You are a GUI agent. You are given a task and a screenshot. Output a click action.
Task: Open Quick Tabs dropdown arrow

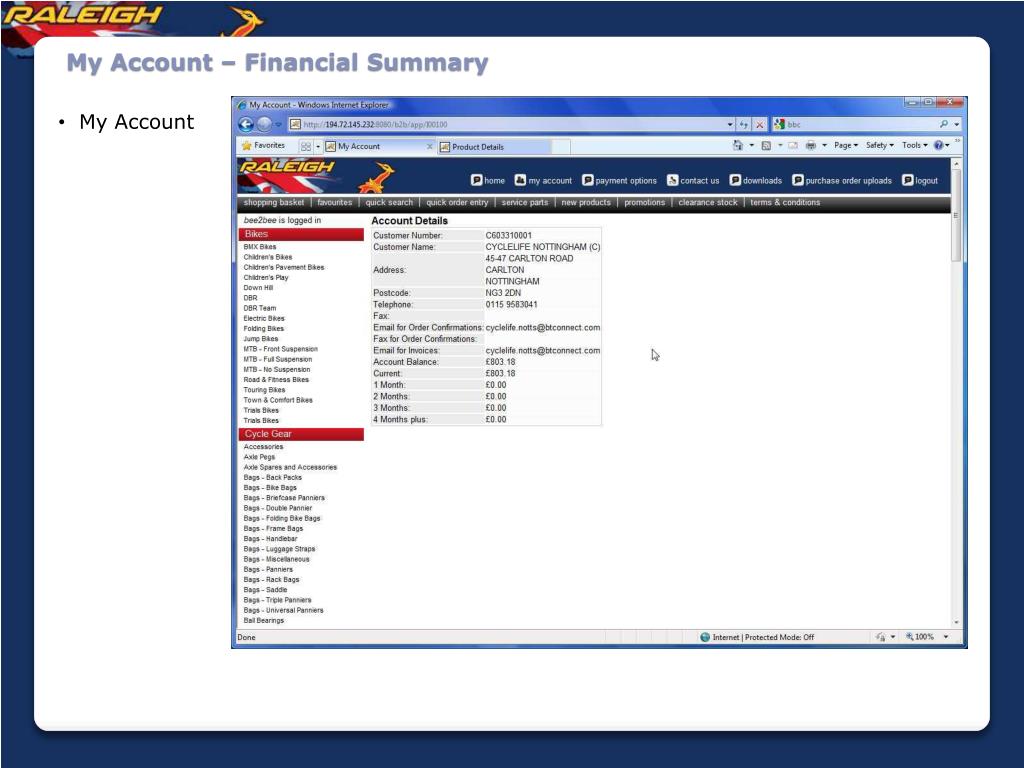pos(318,146)
